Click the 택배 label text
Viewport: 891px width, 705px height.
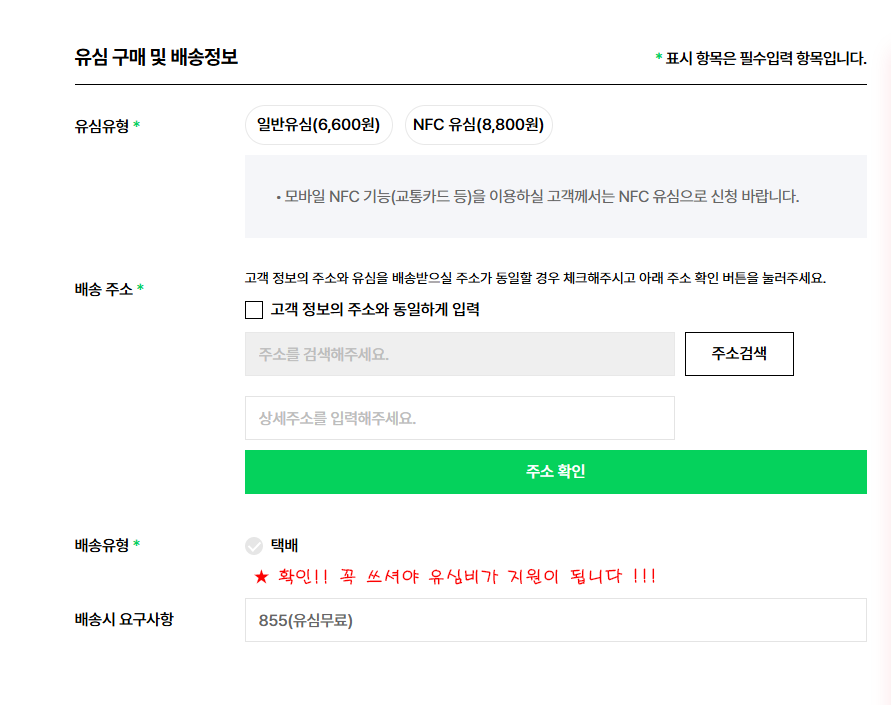284,545
